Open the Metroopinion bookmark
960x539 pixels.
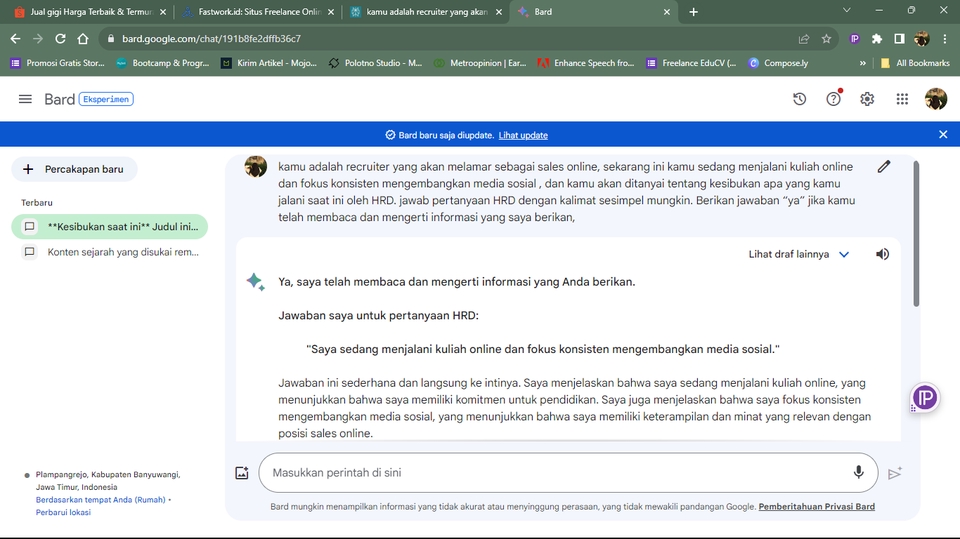coord(481,63)
